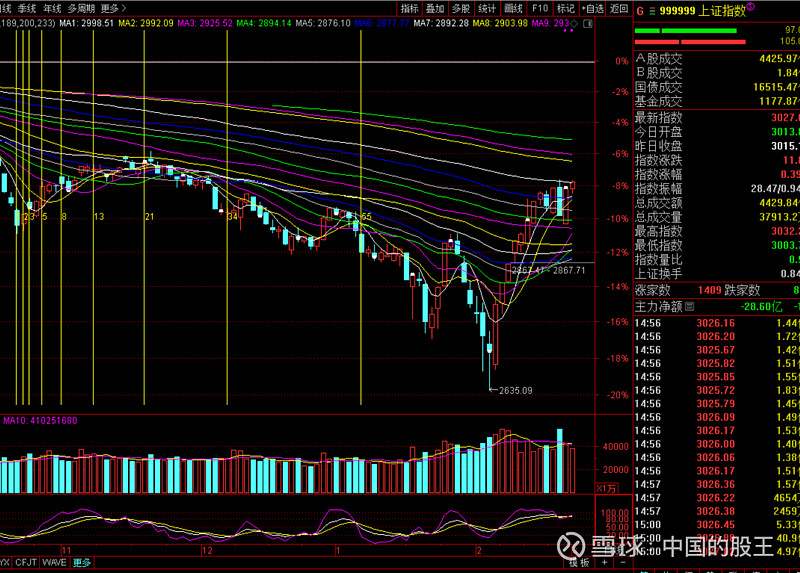The image size is (800, 573).
Task: Select the WAVE indicator tab
Action: tap(54, 562)
